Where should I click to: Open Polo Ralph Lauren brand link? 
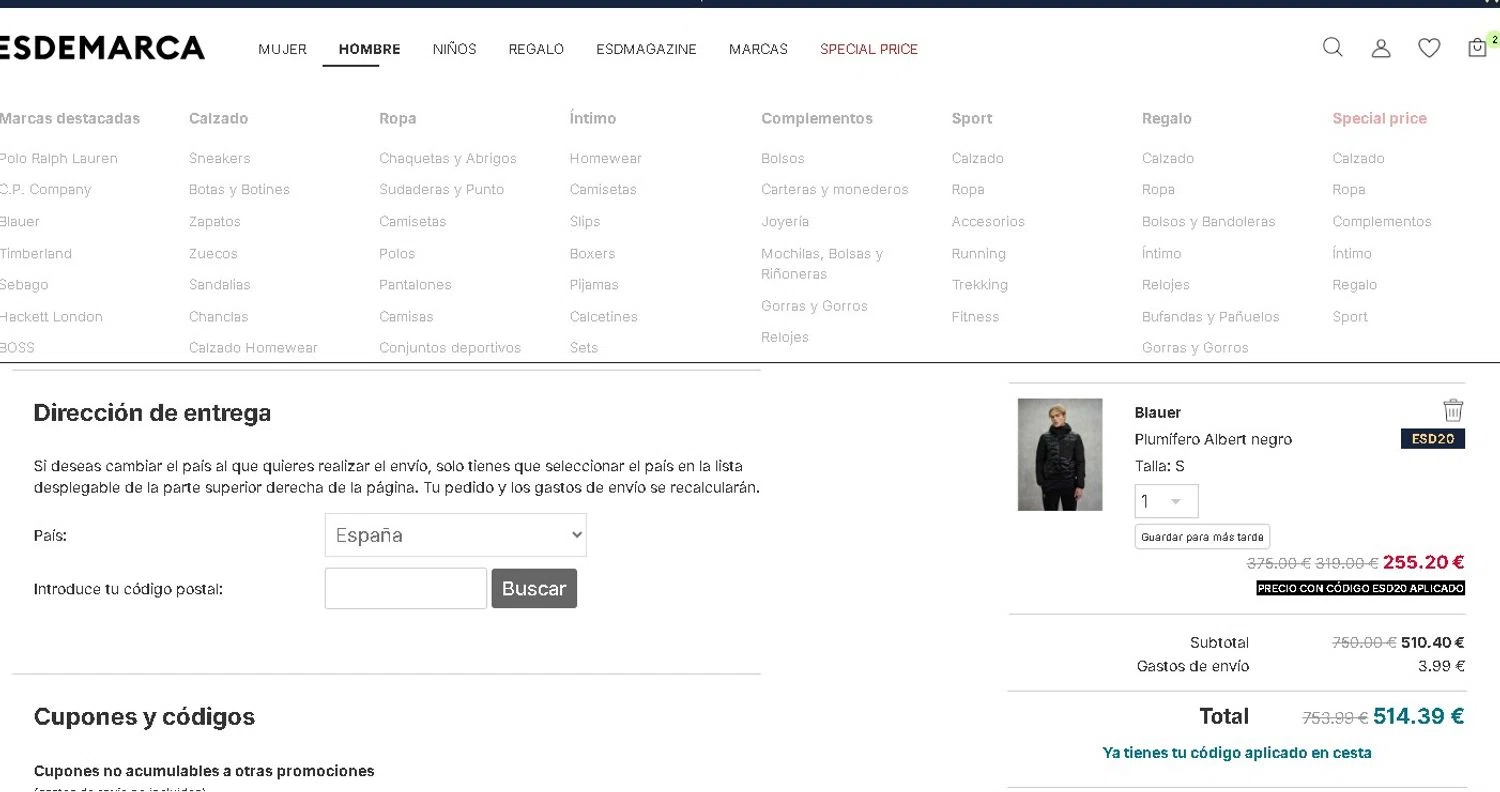pos(59,158)
